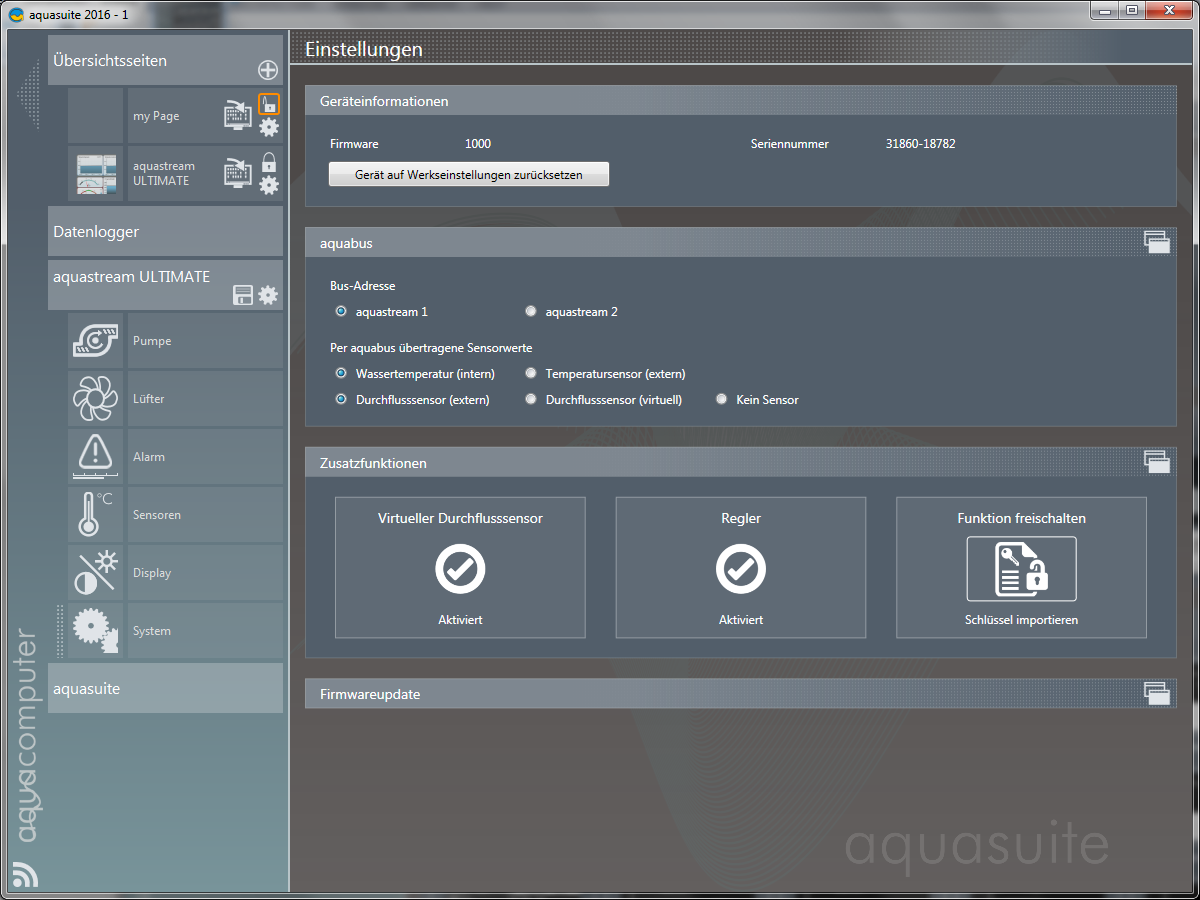Select Durchflusssensor (extern) radio option

coord(341,400)
